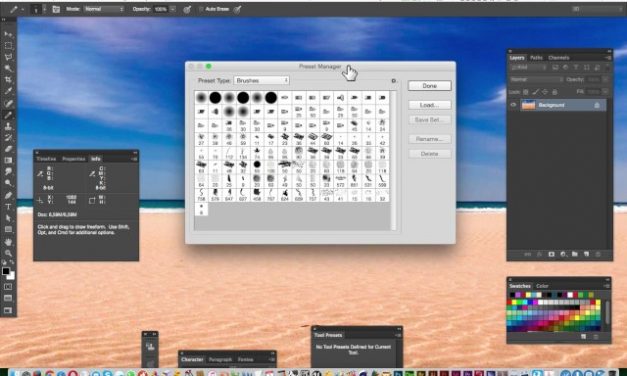Open the layer filter Kind dropdown
Screen dimensions: 627x376
tap(528, 68)
